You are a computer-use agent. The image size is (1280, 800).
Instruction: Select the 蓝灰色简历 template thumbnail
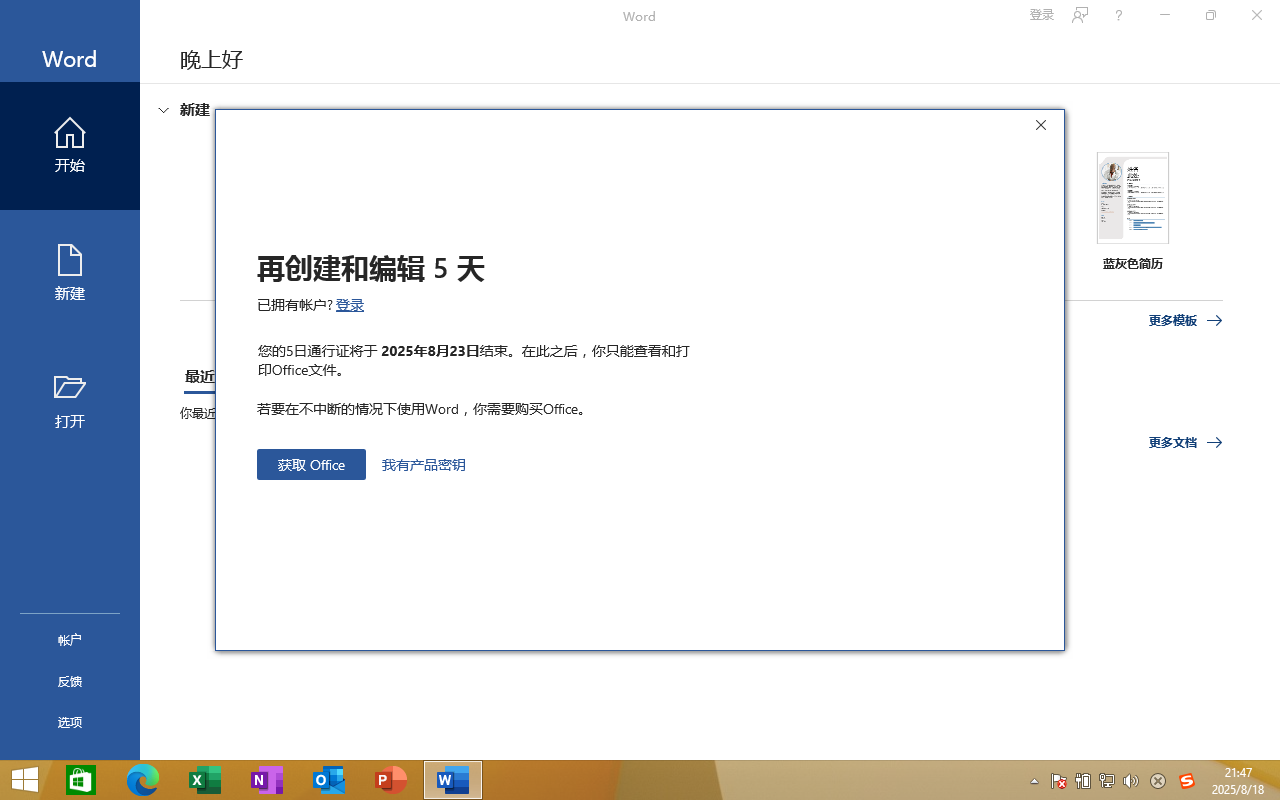click(1132, 198)
